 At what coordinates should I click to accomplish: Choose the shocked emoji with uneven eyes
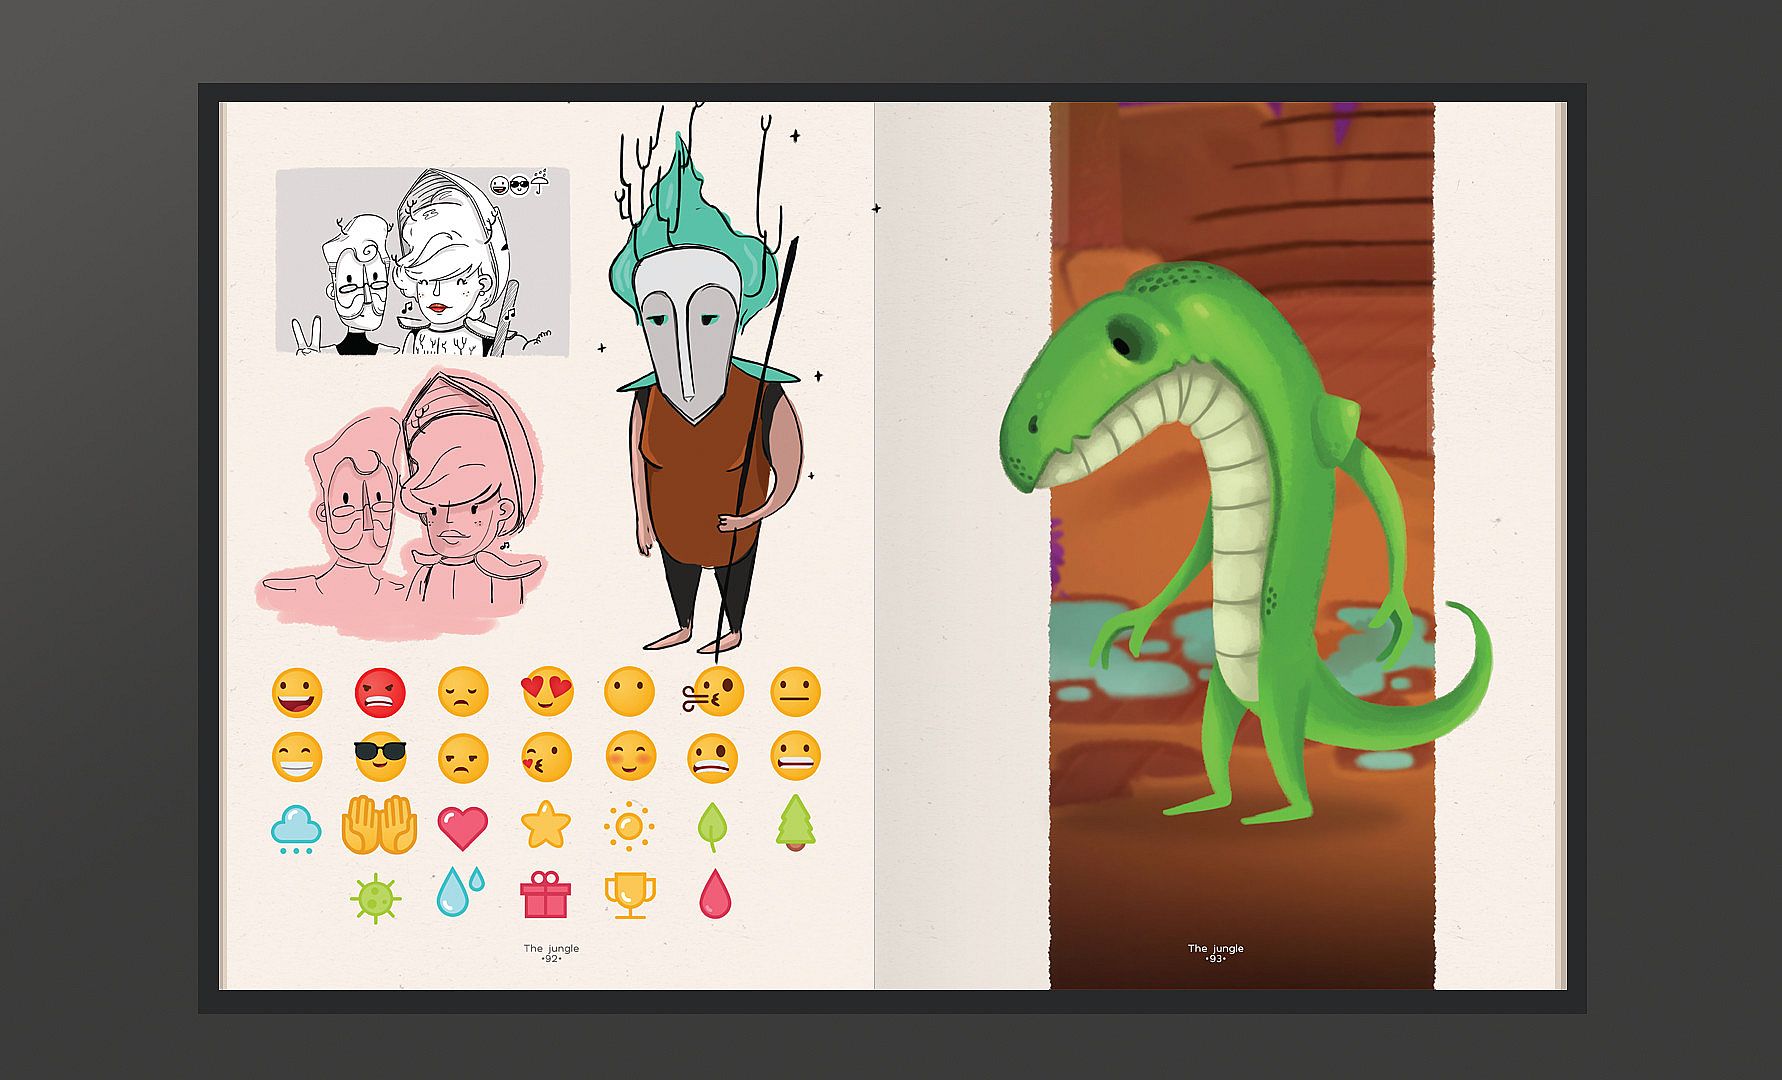[713, 758]
